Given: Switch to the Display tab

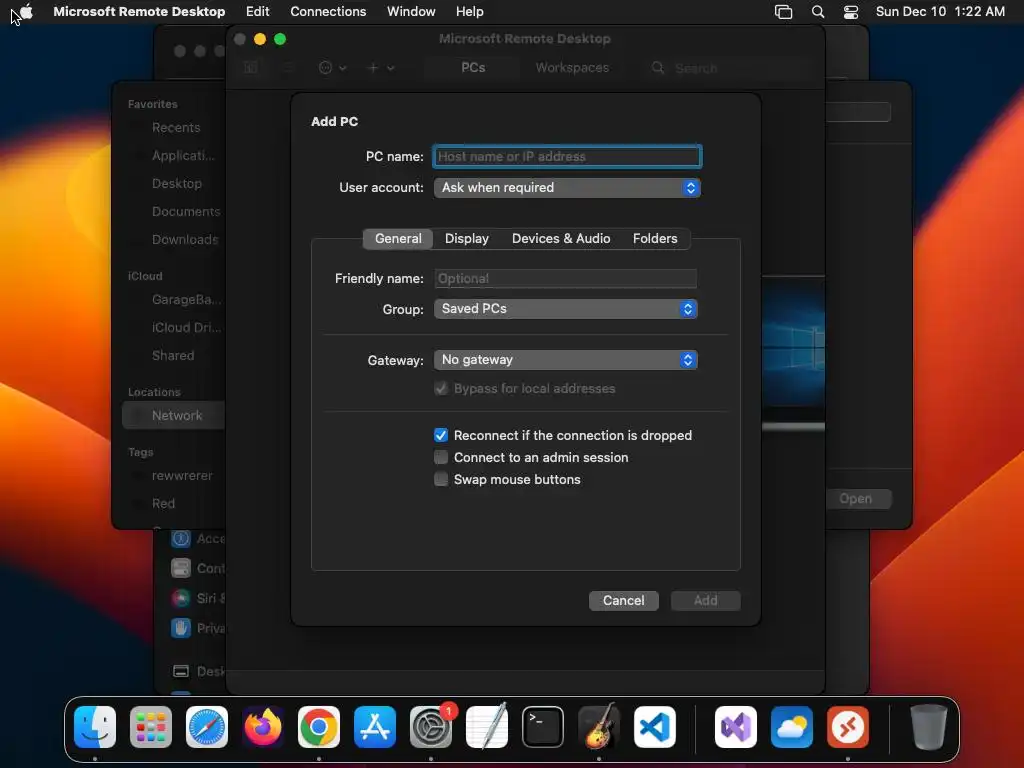Looking at the screenshot, I should coord(466,238).
